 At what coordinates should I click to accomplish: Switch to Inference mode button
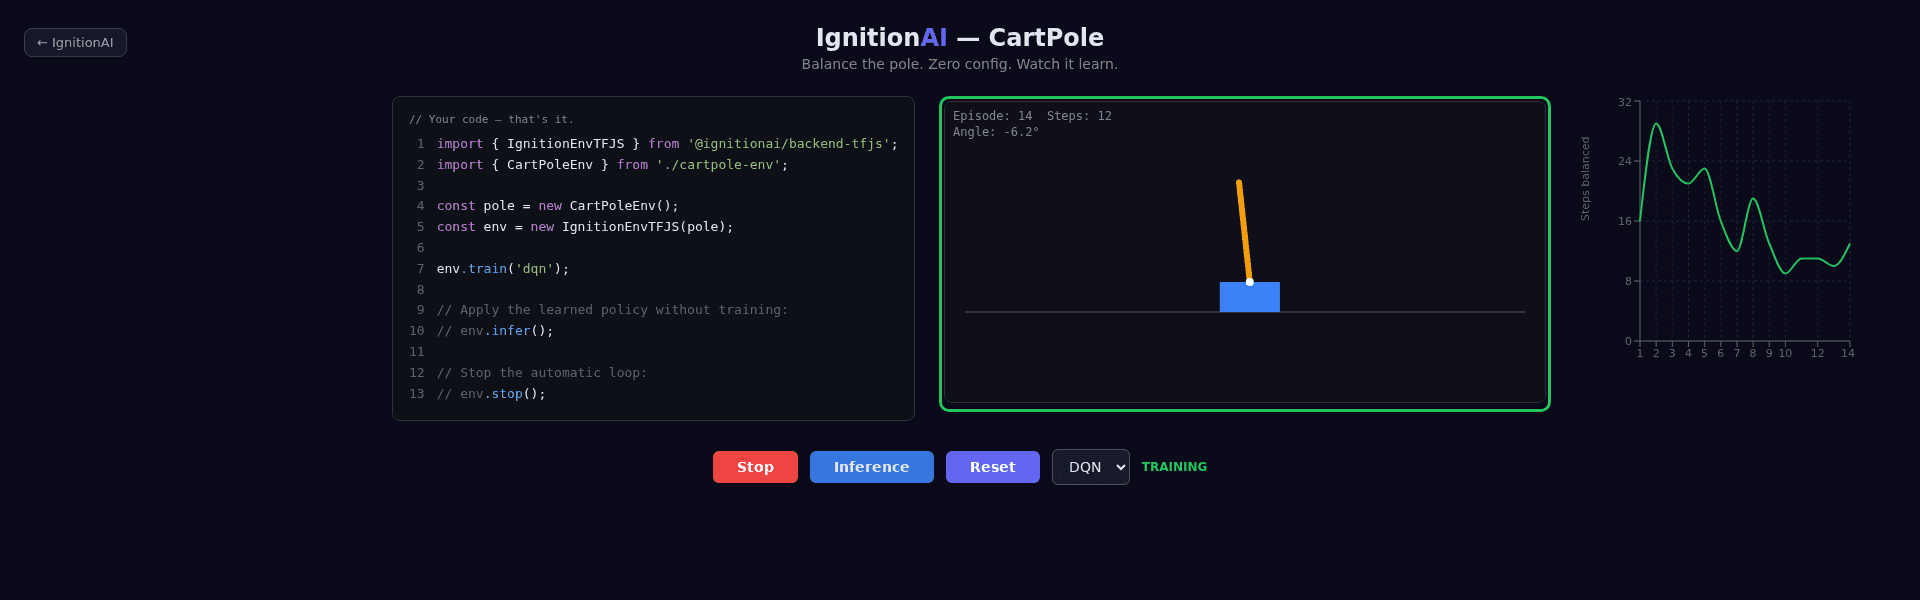point(872,467)
